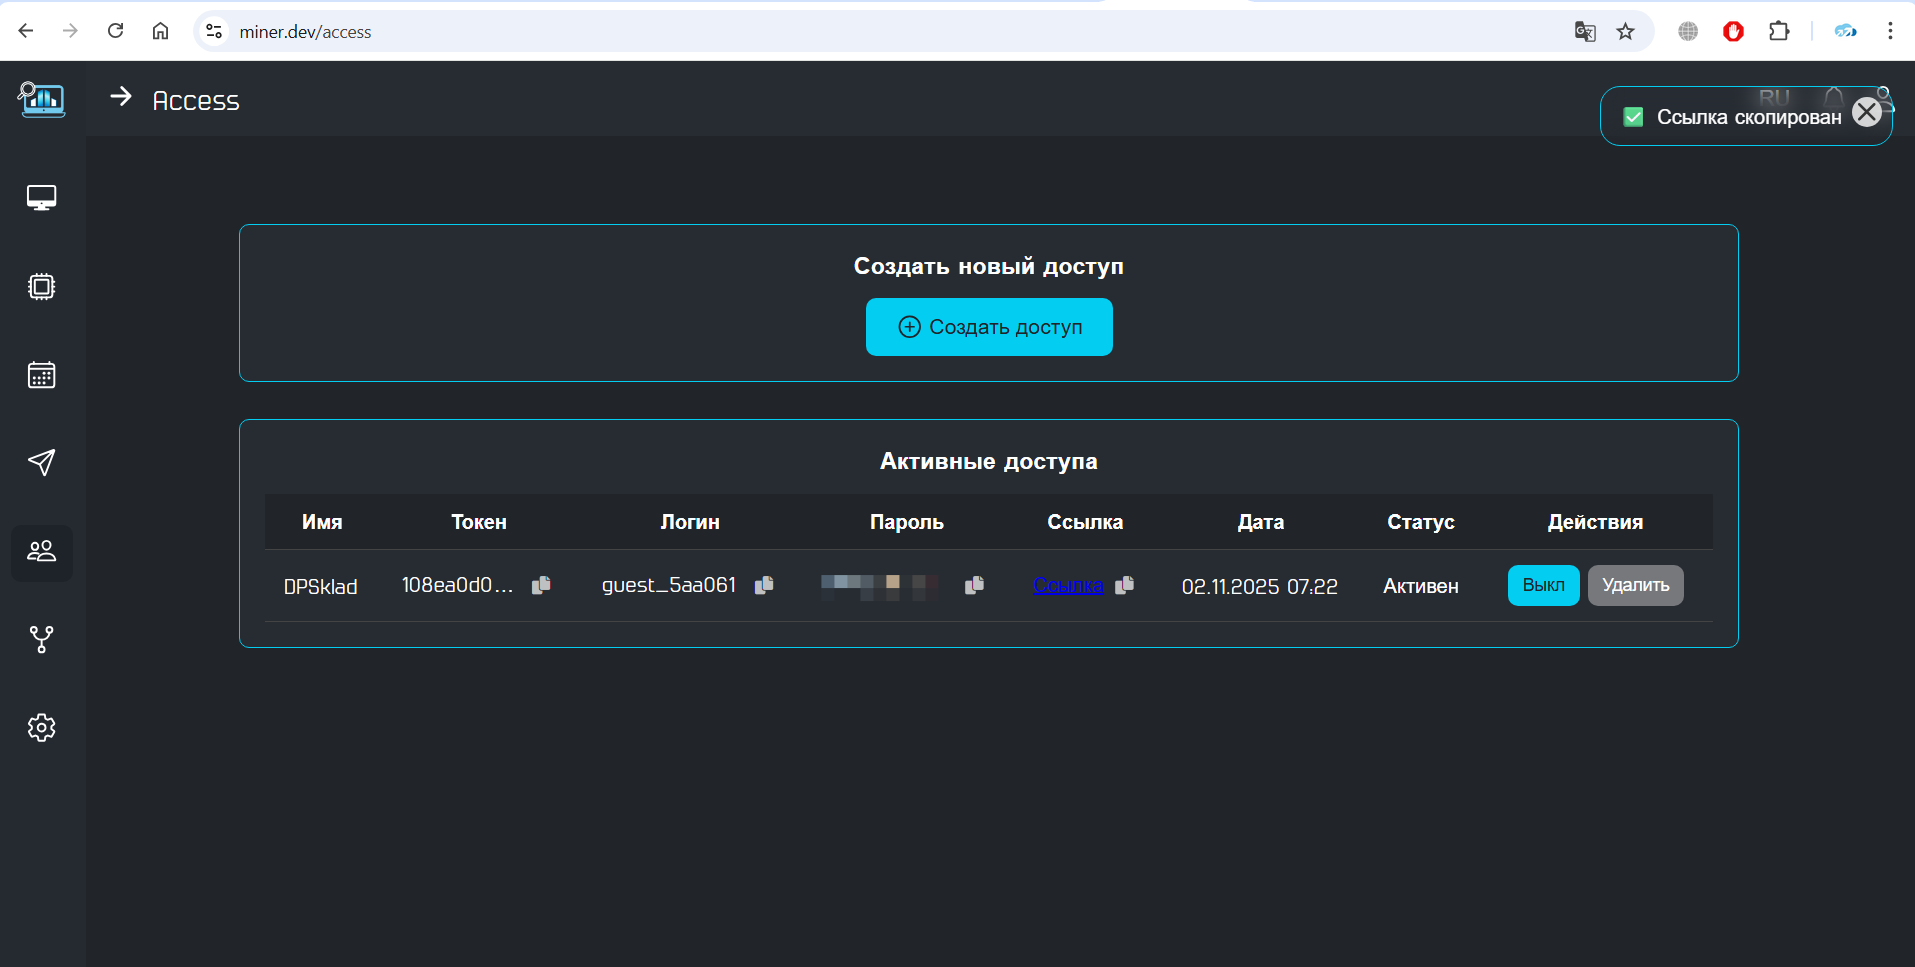Viewport: 1915px width, 967px height.
Task: Select the users access sidebar icon
Action: click(42, 552)
